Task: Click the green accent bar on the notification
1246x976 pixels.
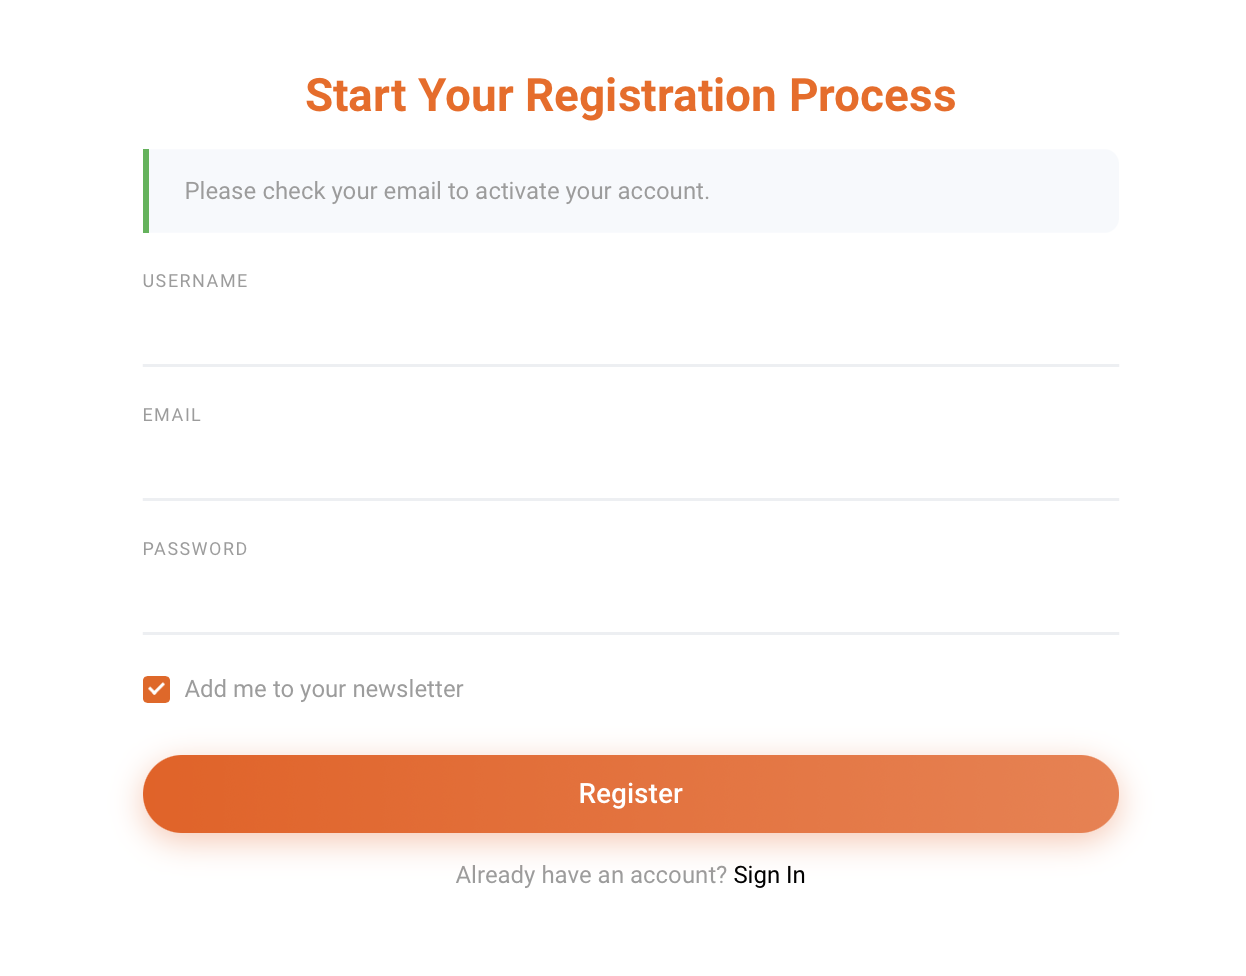Action: (144, 191)
